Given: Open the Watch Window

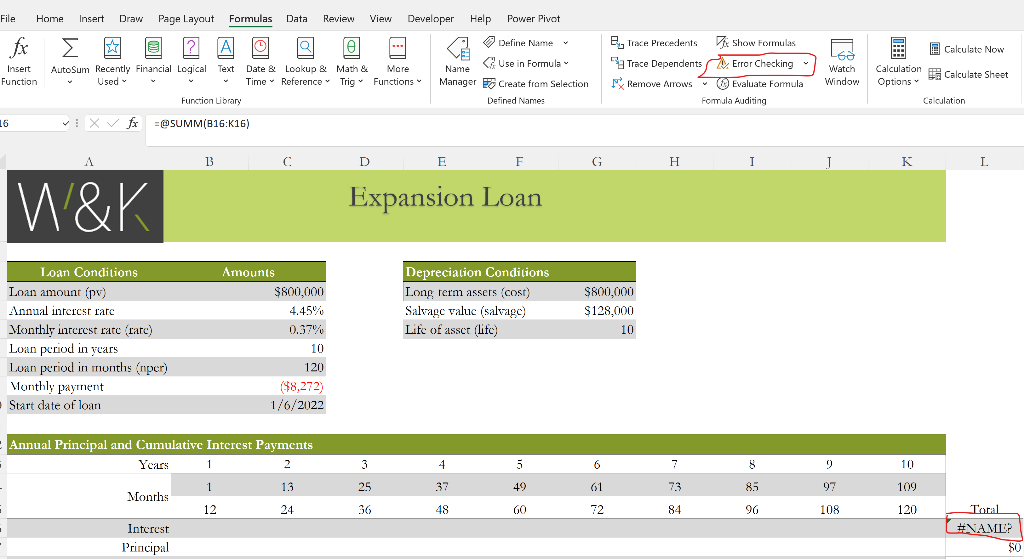Looking at the screenshot, I should pyautogui.click(x=842, y=61).
